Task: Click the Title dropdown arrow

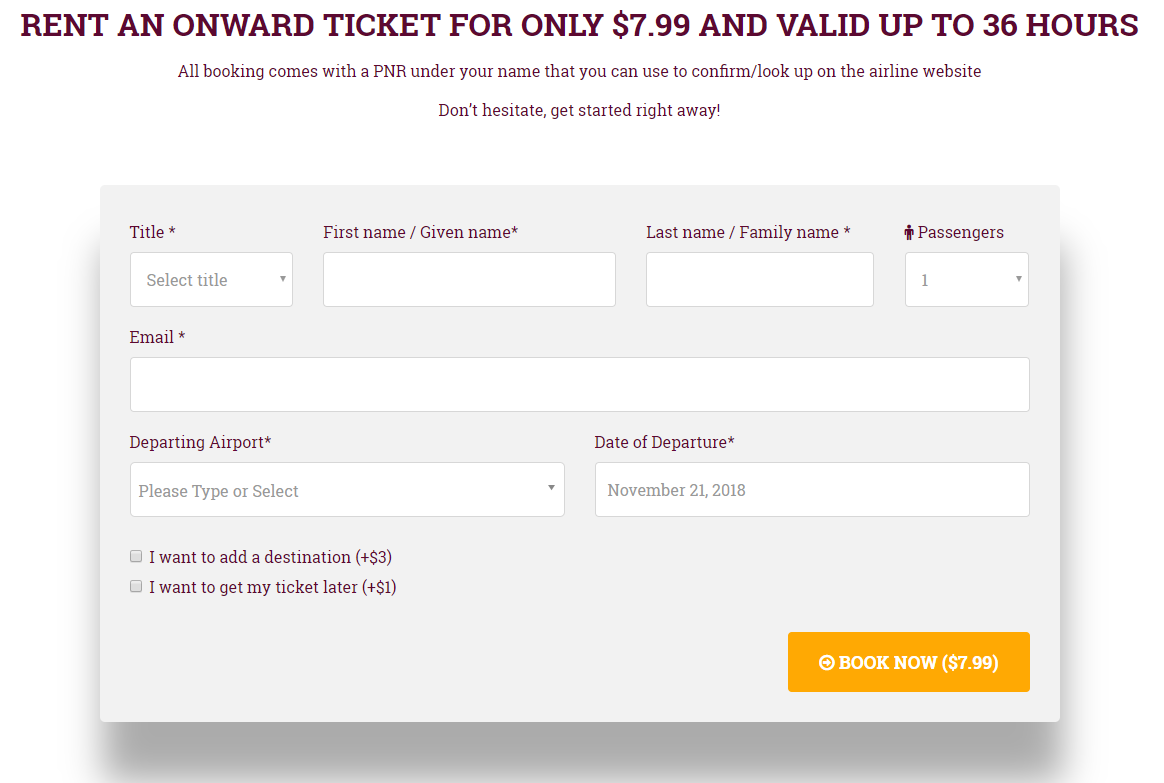Action: click(x=283, y=279)
